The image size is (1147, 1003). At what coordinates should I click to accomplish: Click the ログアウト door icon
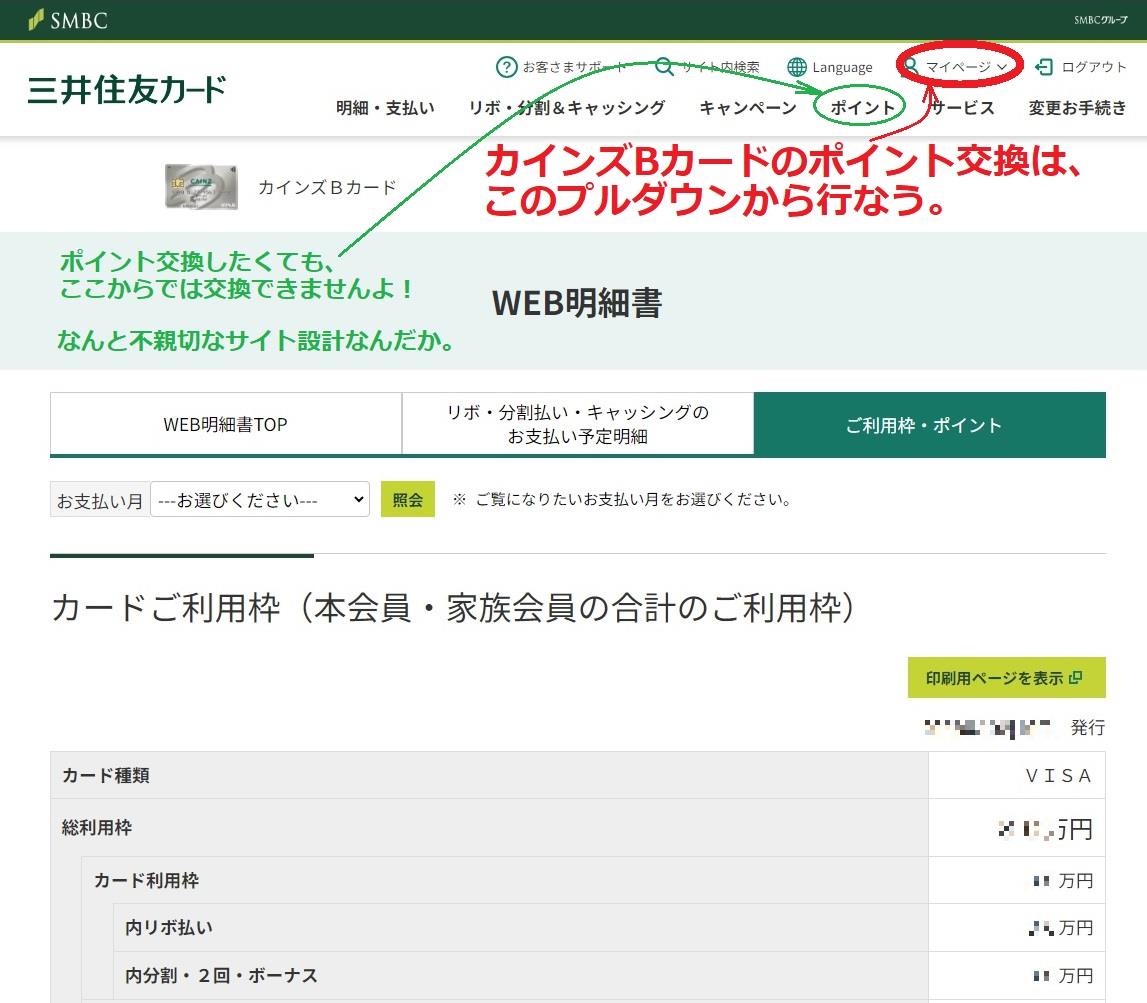tap(1044, 67)
